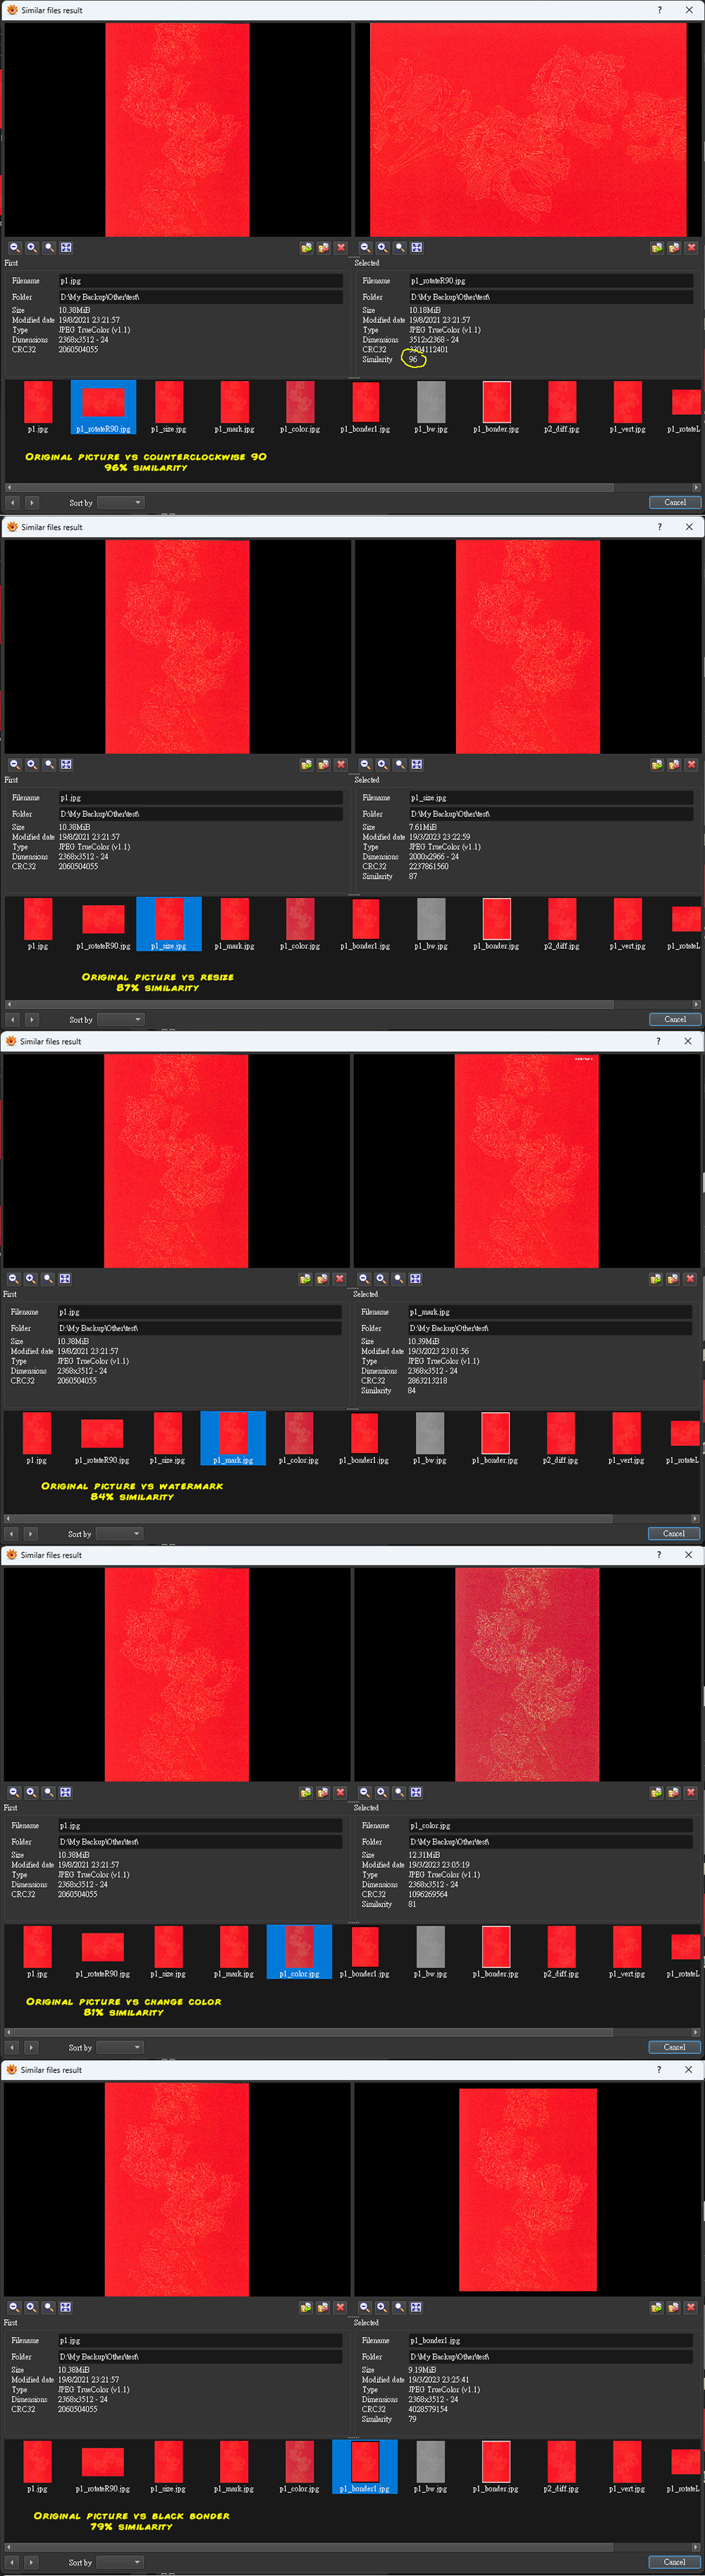Select p1_bonder.jpg thumbnail in p1_mark window
This screenshot has height=2576, width=705.
(496, 1438)
